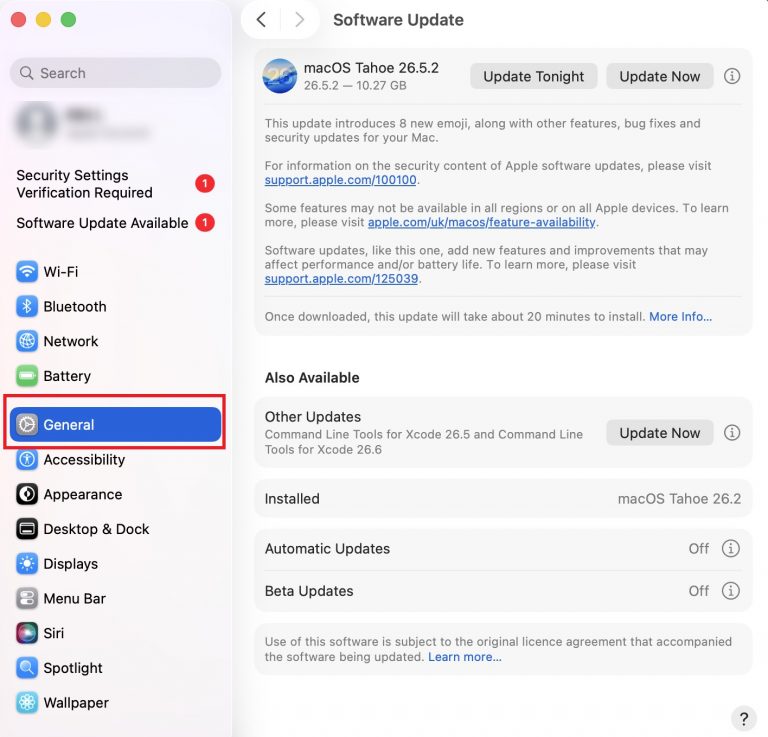Viewport: 768px width, 737px height.
Task: Open the support.apple.com/100100 link
Action: 340,180
